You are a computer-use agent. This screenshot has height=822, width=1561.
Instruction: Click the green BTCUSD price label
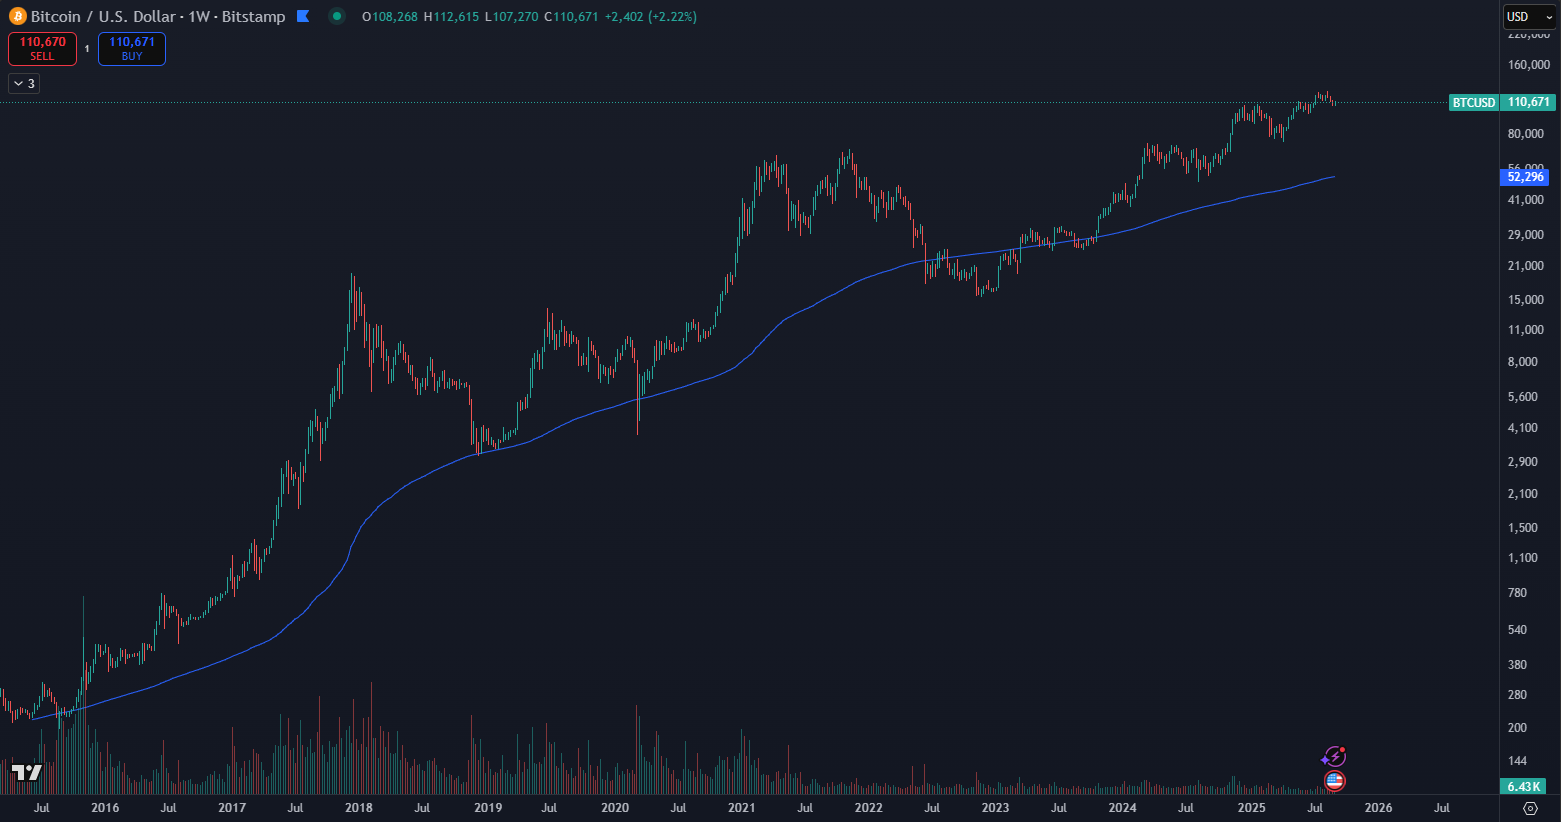click(1473, 102)
